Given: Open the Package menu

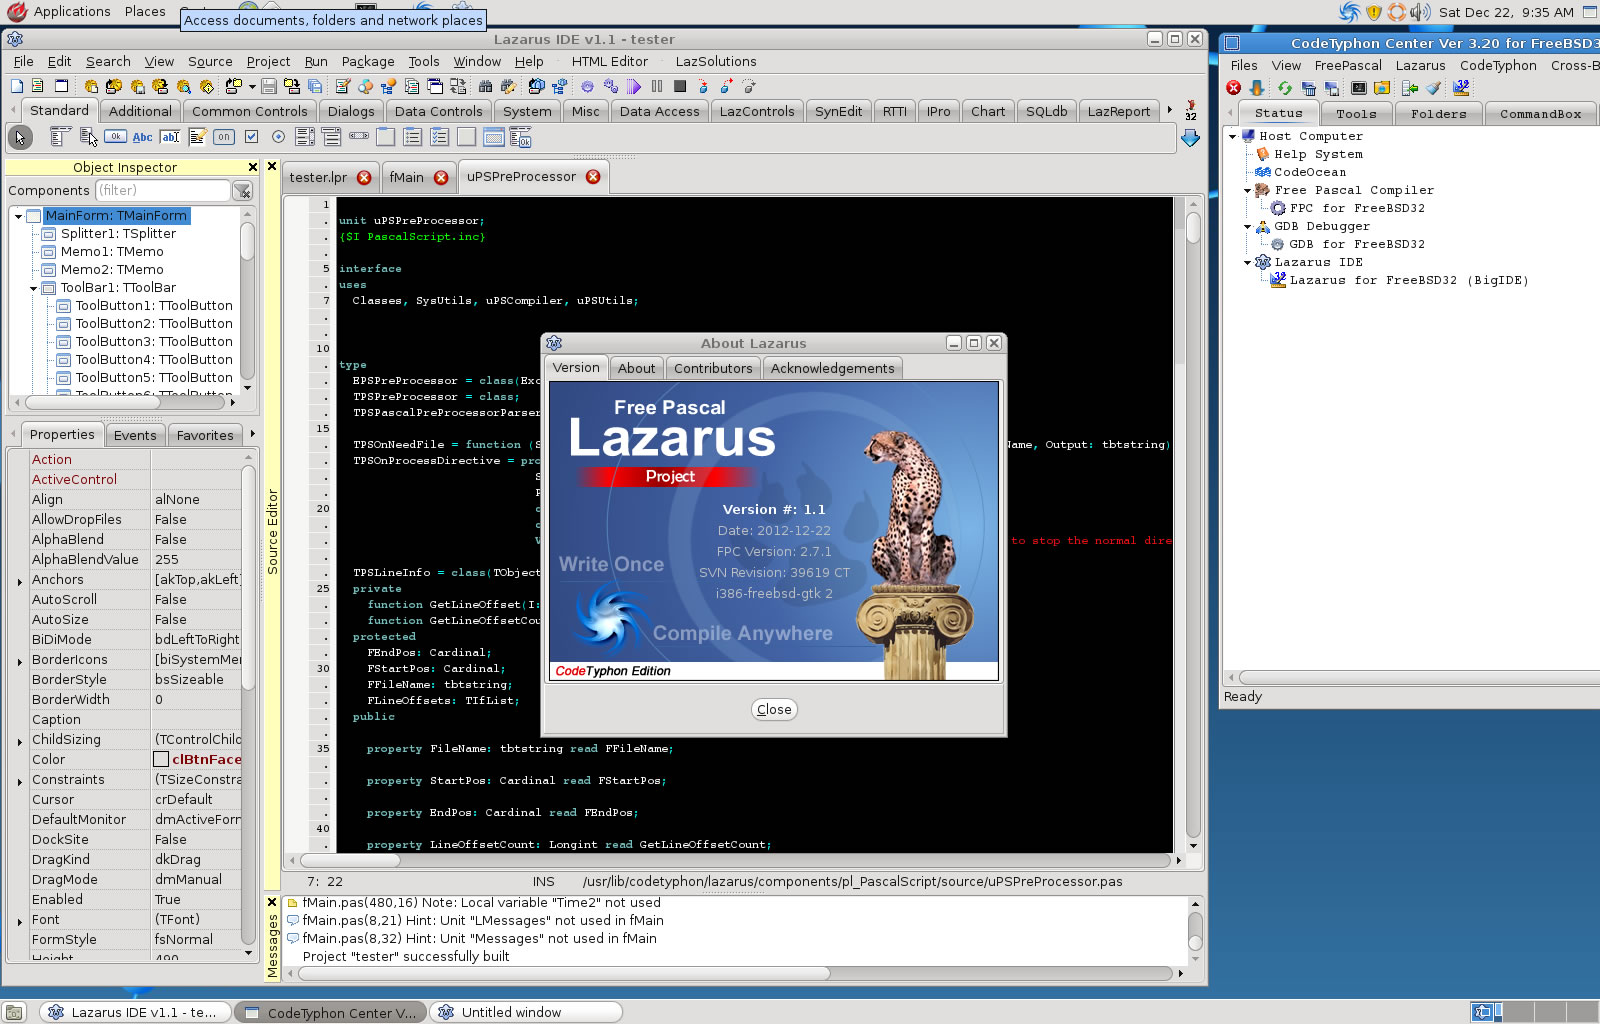Looking at the screenshot, I should pos(368,61).
